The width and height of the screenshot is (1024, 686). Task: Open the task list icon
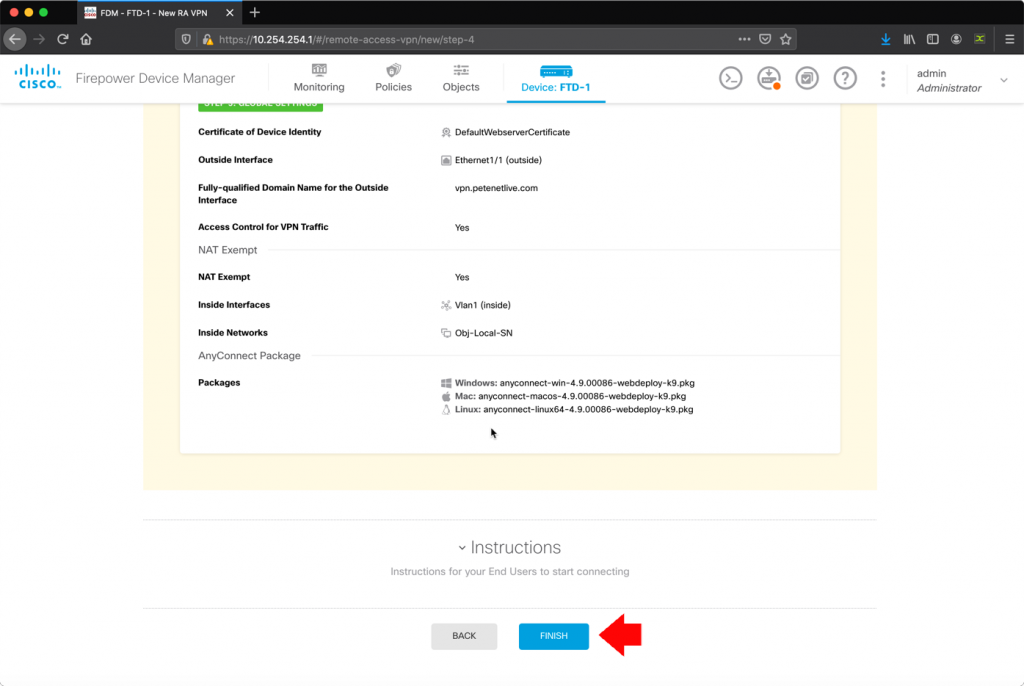[x=807, y=77]
